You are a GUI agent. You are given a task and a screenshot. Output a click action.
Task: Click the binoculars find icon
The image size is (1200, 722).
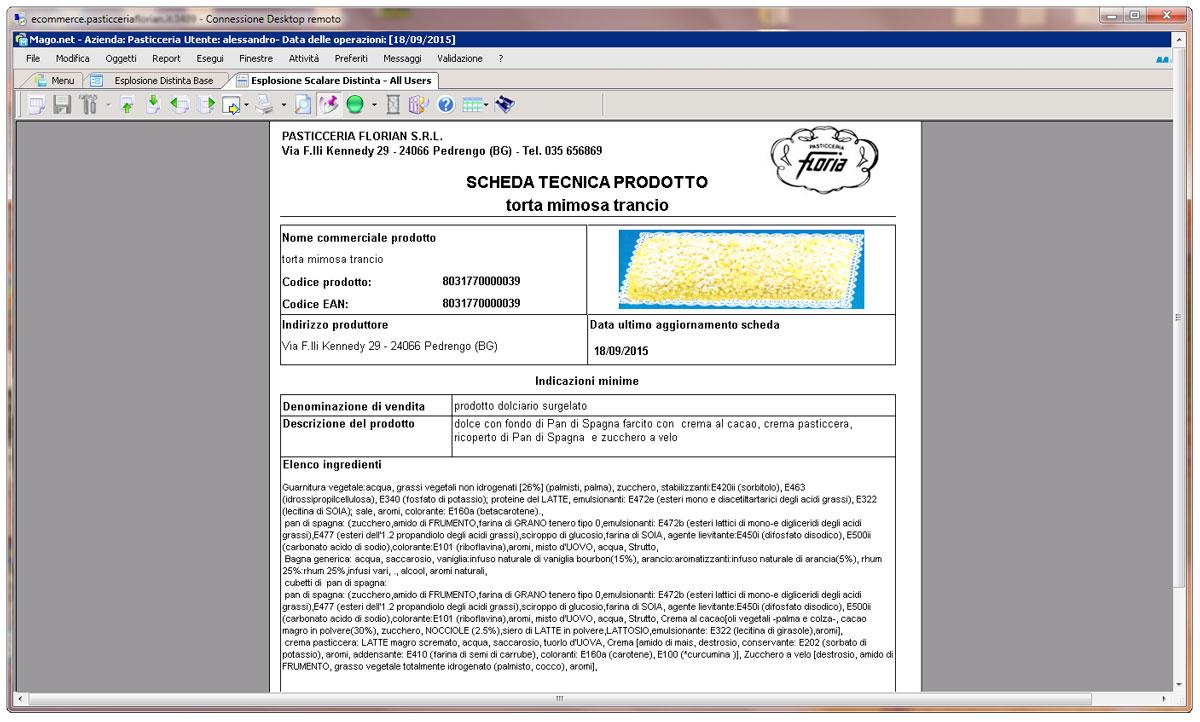tap(504, 104)
